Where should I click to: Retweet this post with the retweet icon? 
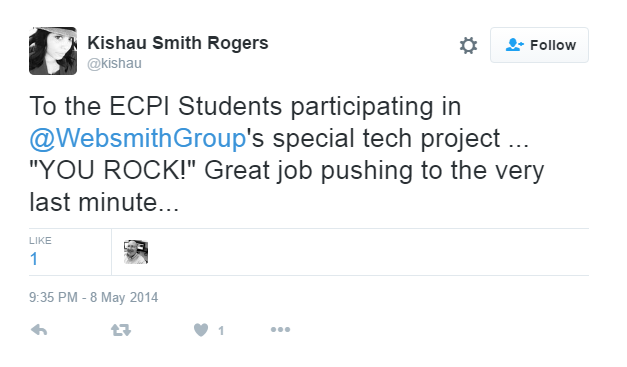pos(121,330)
